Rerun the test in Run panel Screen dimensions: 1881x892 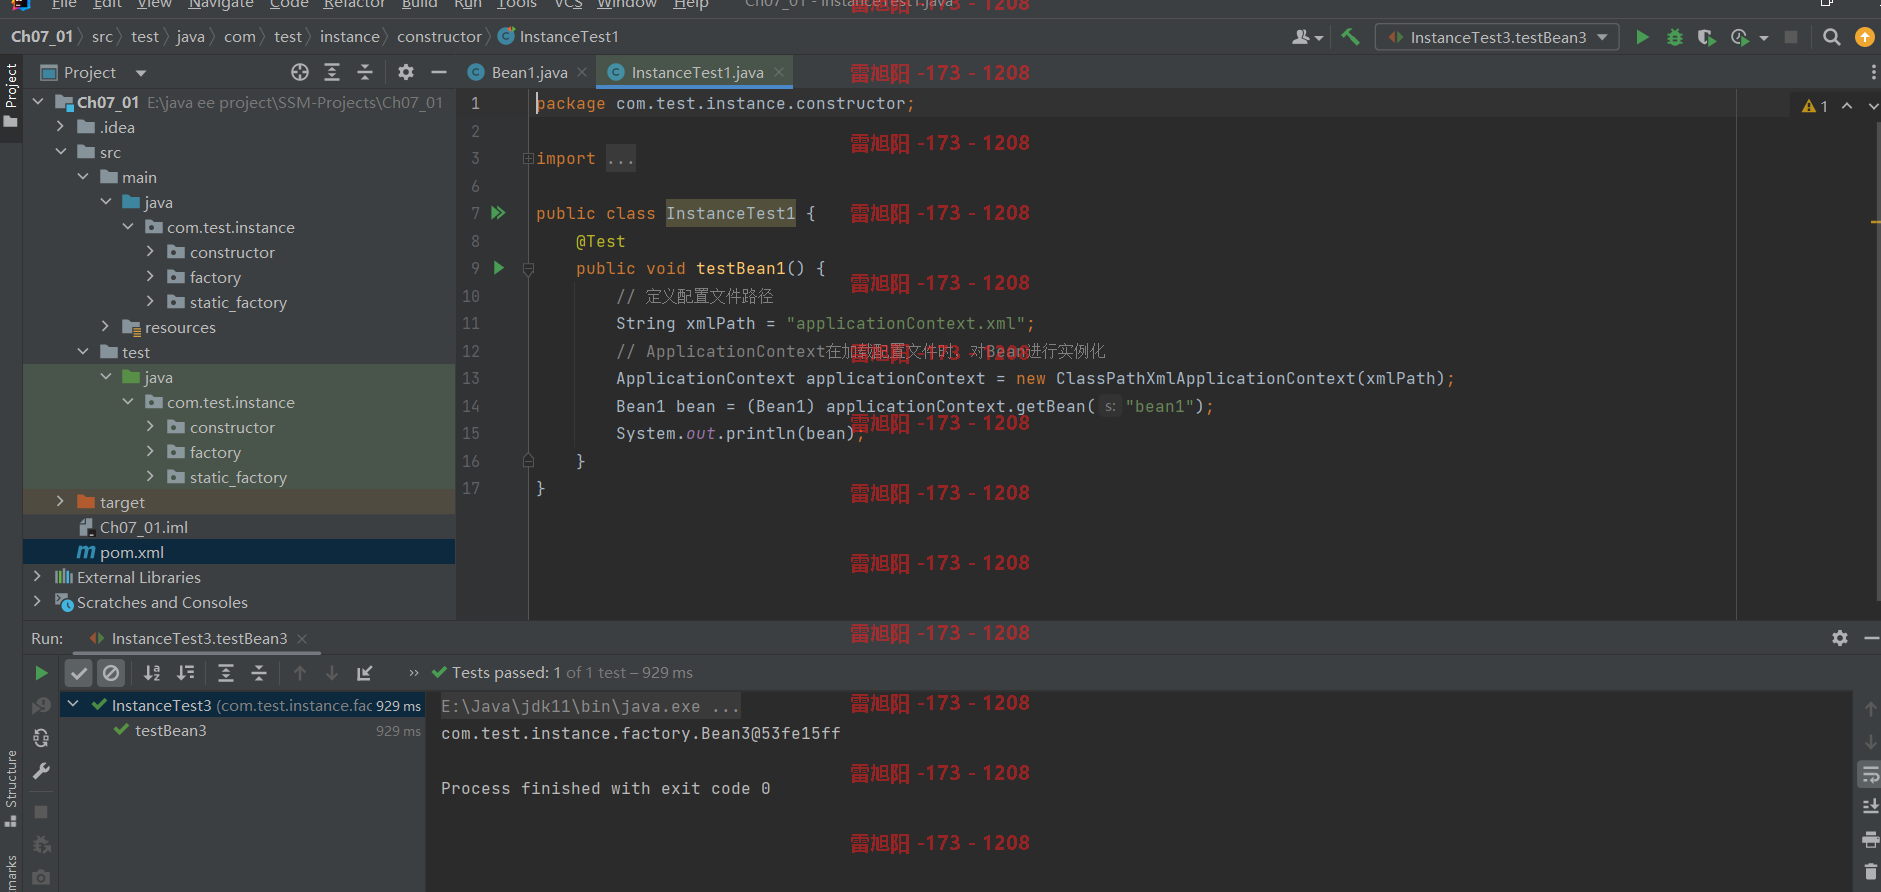[x=41, y=673]
